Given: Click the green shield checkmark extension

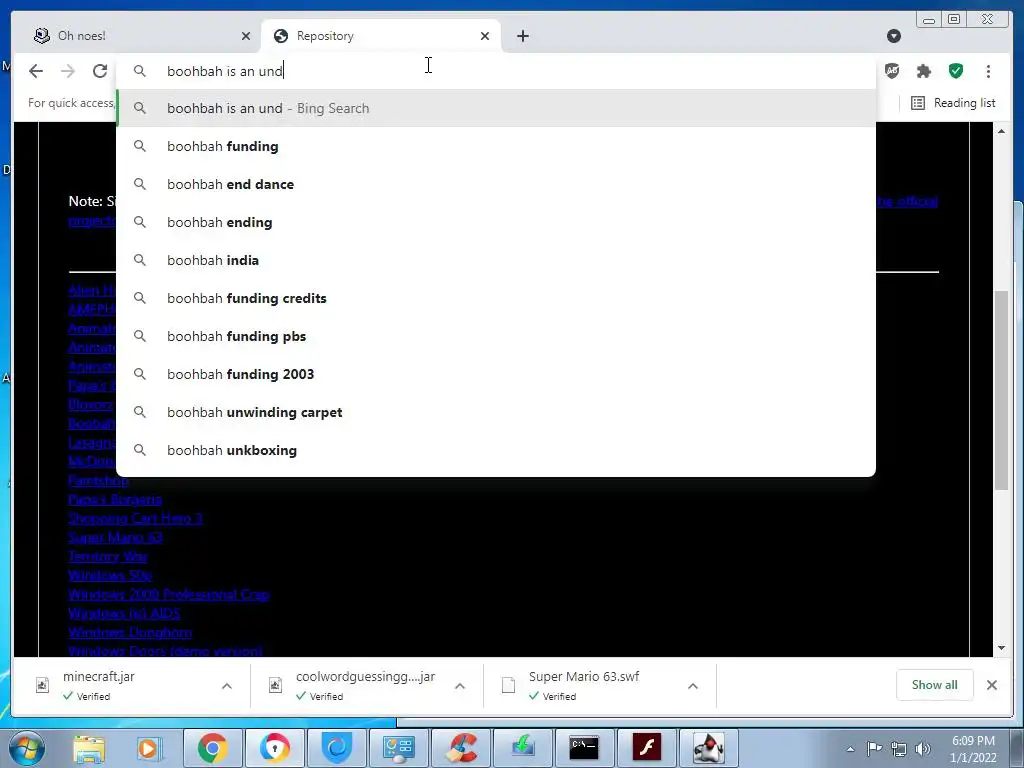Looking at the screenshot, I should (x=955, y=71).
